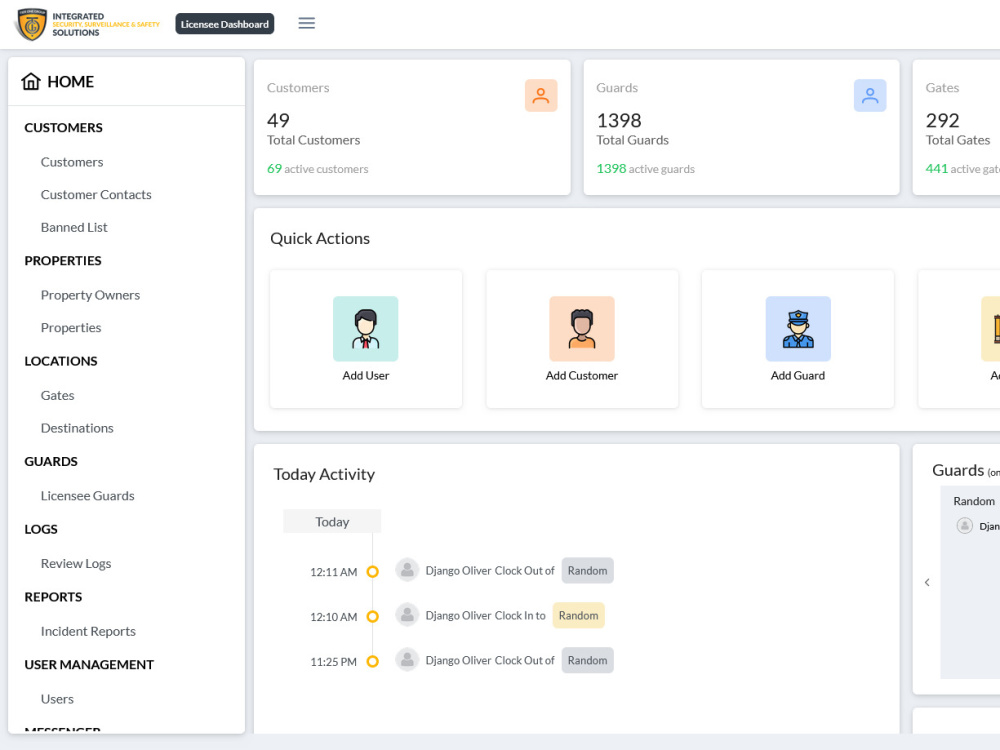Click '49' total customers count
The image size is (1000, 750).
coord(278,120)
